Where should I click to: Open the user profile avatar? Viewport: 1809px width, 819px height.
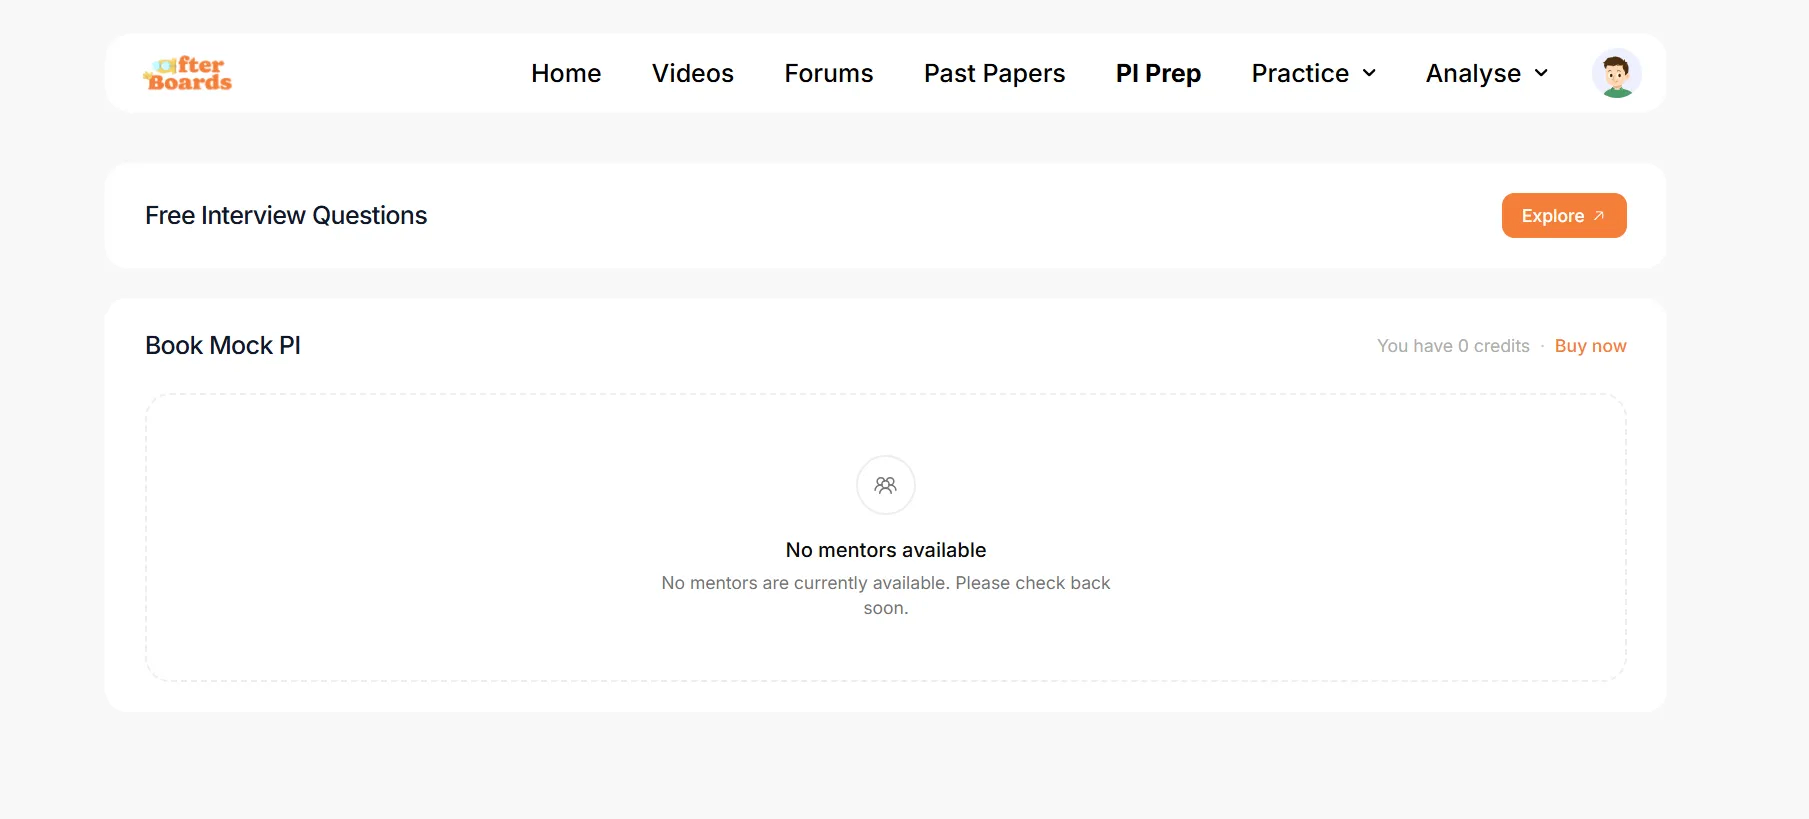coord(1616,73)
